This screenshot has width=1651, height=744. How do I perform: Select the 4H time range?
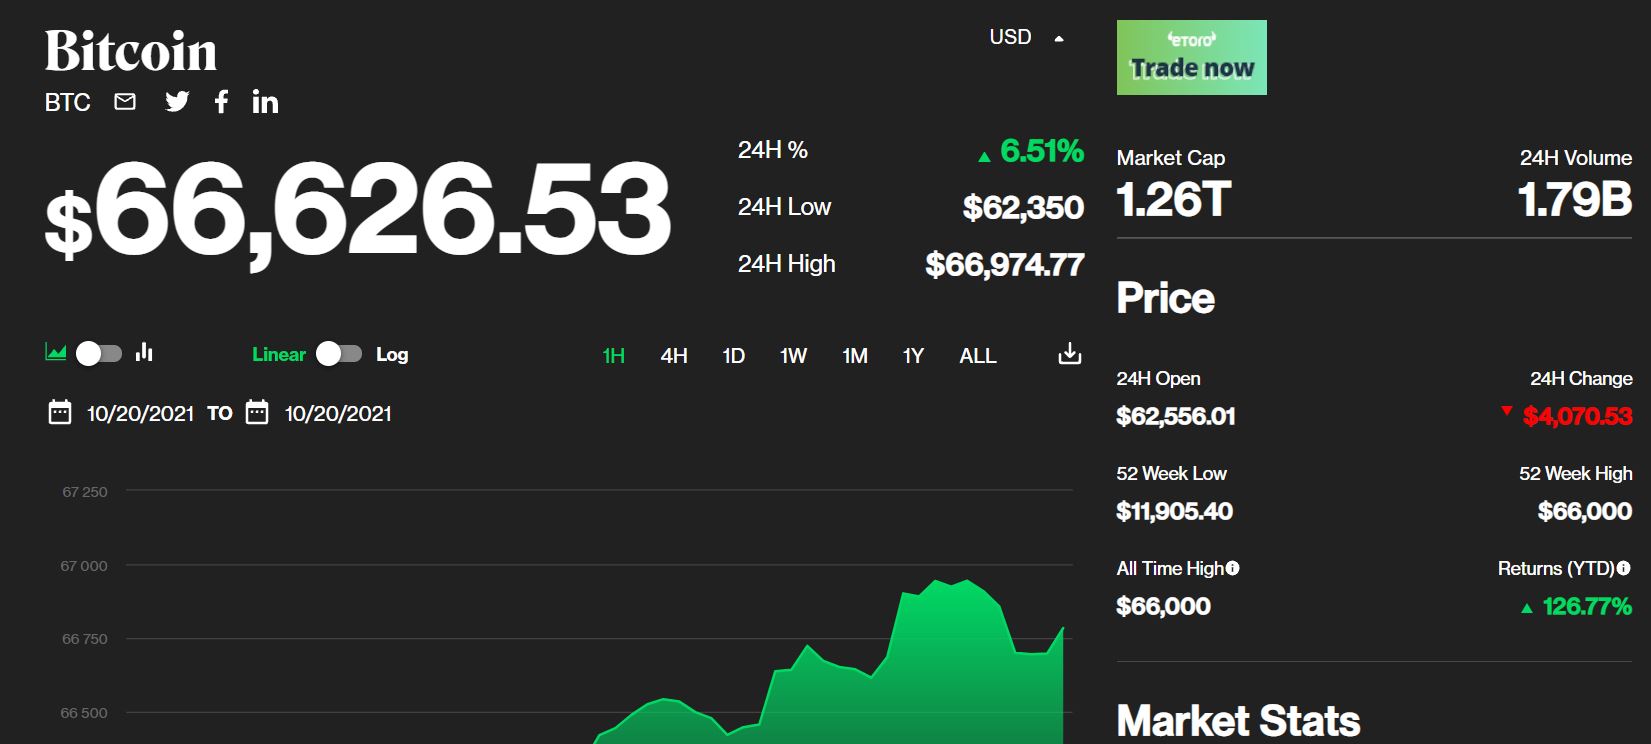tap(674, 356)
